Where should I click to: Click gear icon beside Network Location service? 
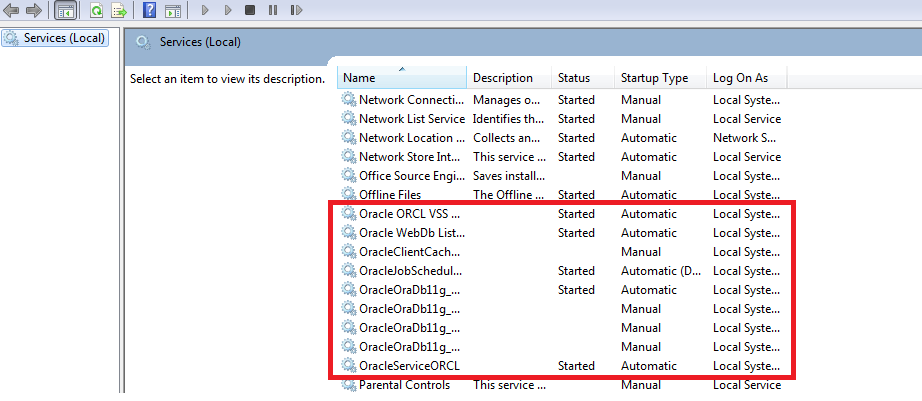click(x=349, y=138)
